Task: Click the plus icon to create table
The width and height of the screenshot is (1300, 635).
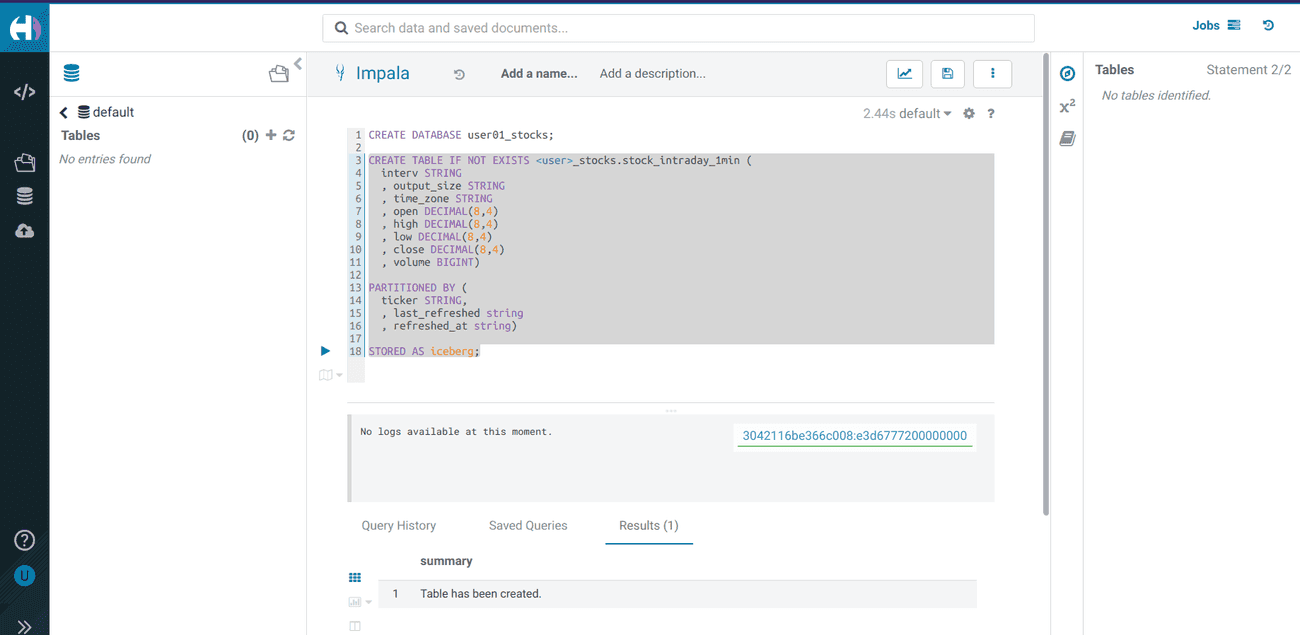Action: click(x=271, y=135)
